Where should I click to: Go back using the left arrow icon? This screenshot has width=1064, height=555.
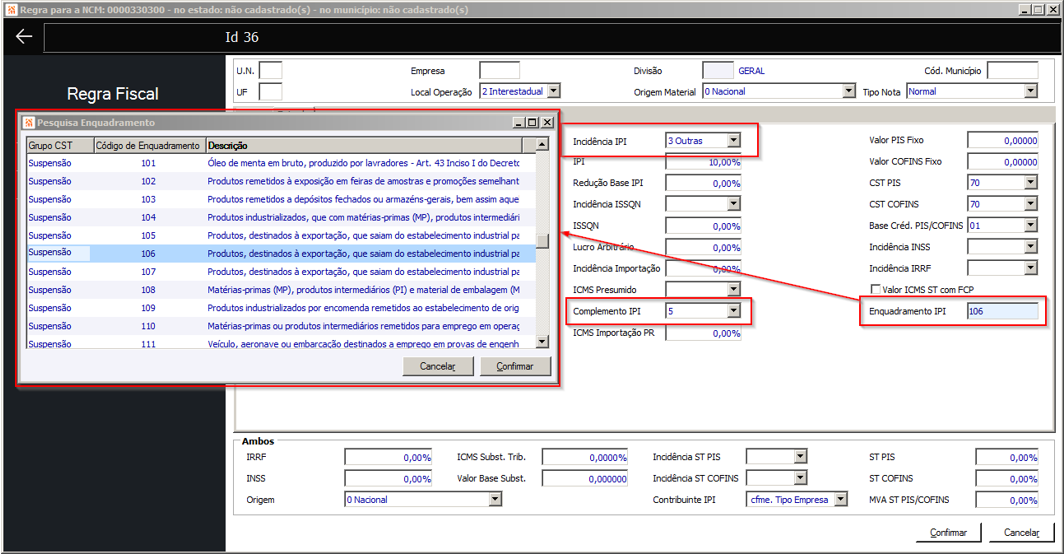[x=24, y=37]
